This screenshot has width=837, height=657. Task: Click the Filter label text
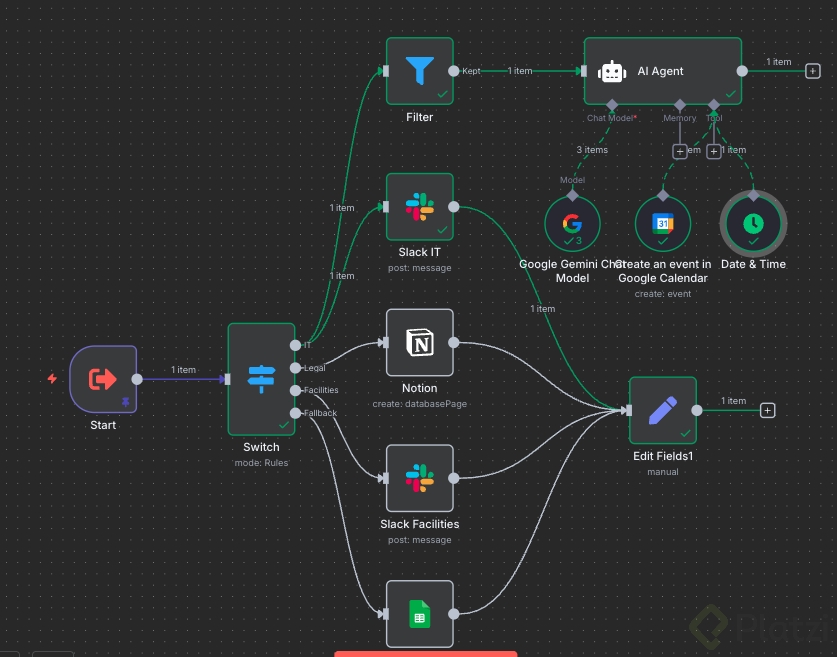(420, 117)
